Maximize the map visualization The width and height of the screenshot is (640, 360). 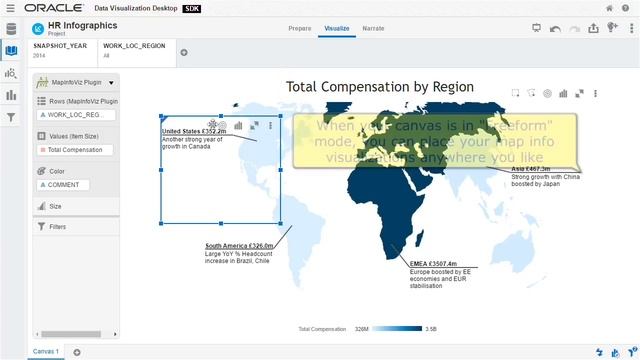[579, 93]
